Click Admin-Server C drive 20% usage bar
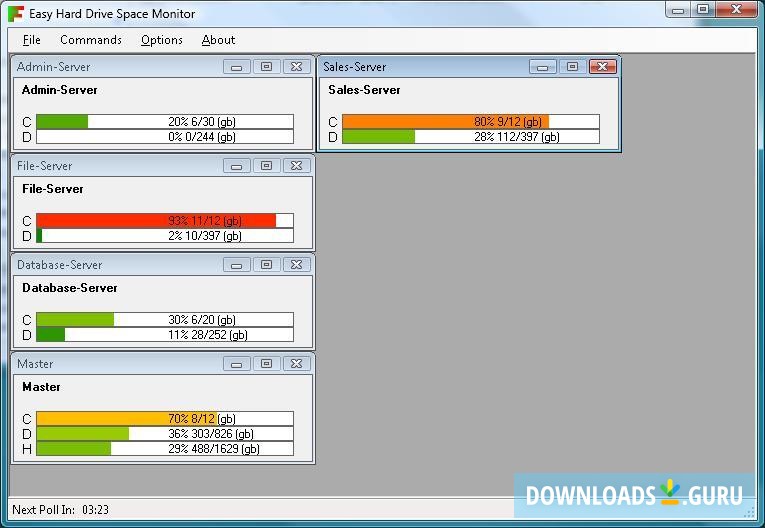The image size is (765, 528). click(x=165, y=122)
